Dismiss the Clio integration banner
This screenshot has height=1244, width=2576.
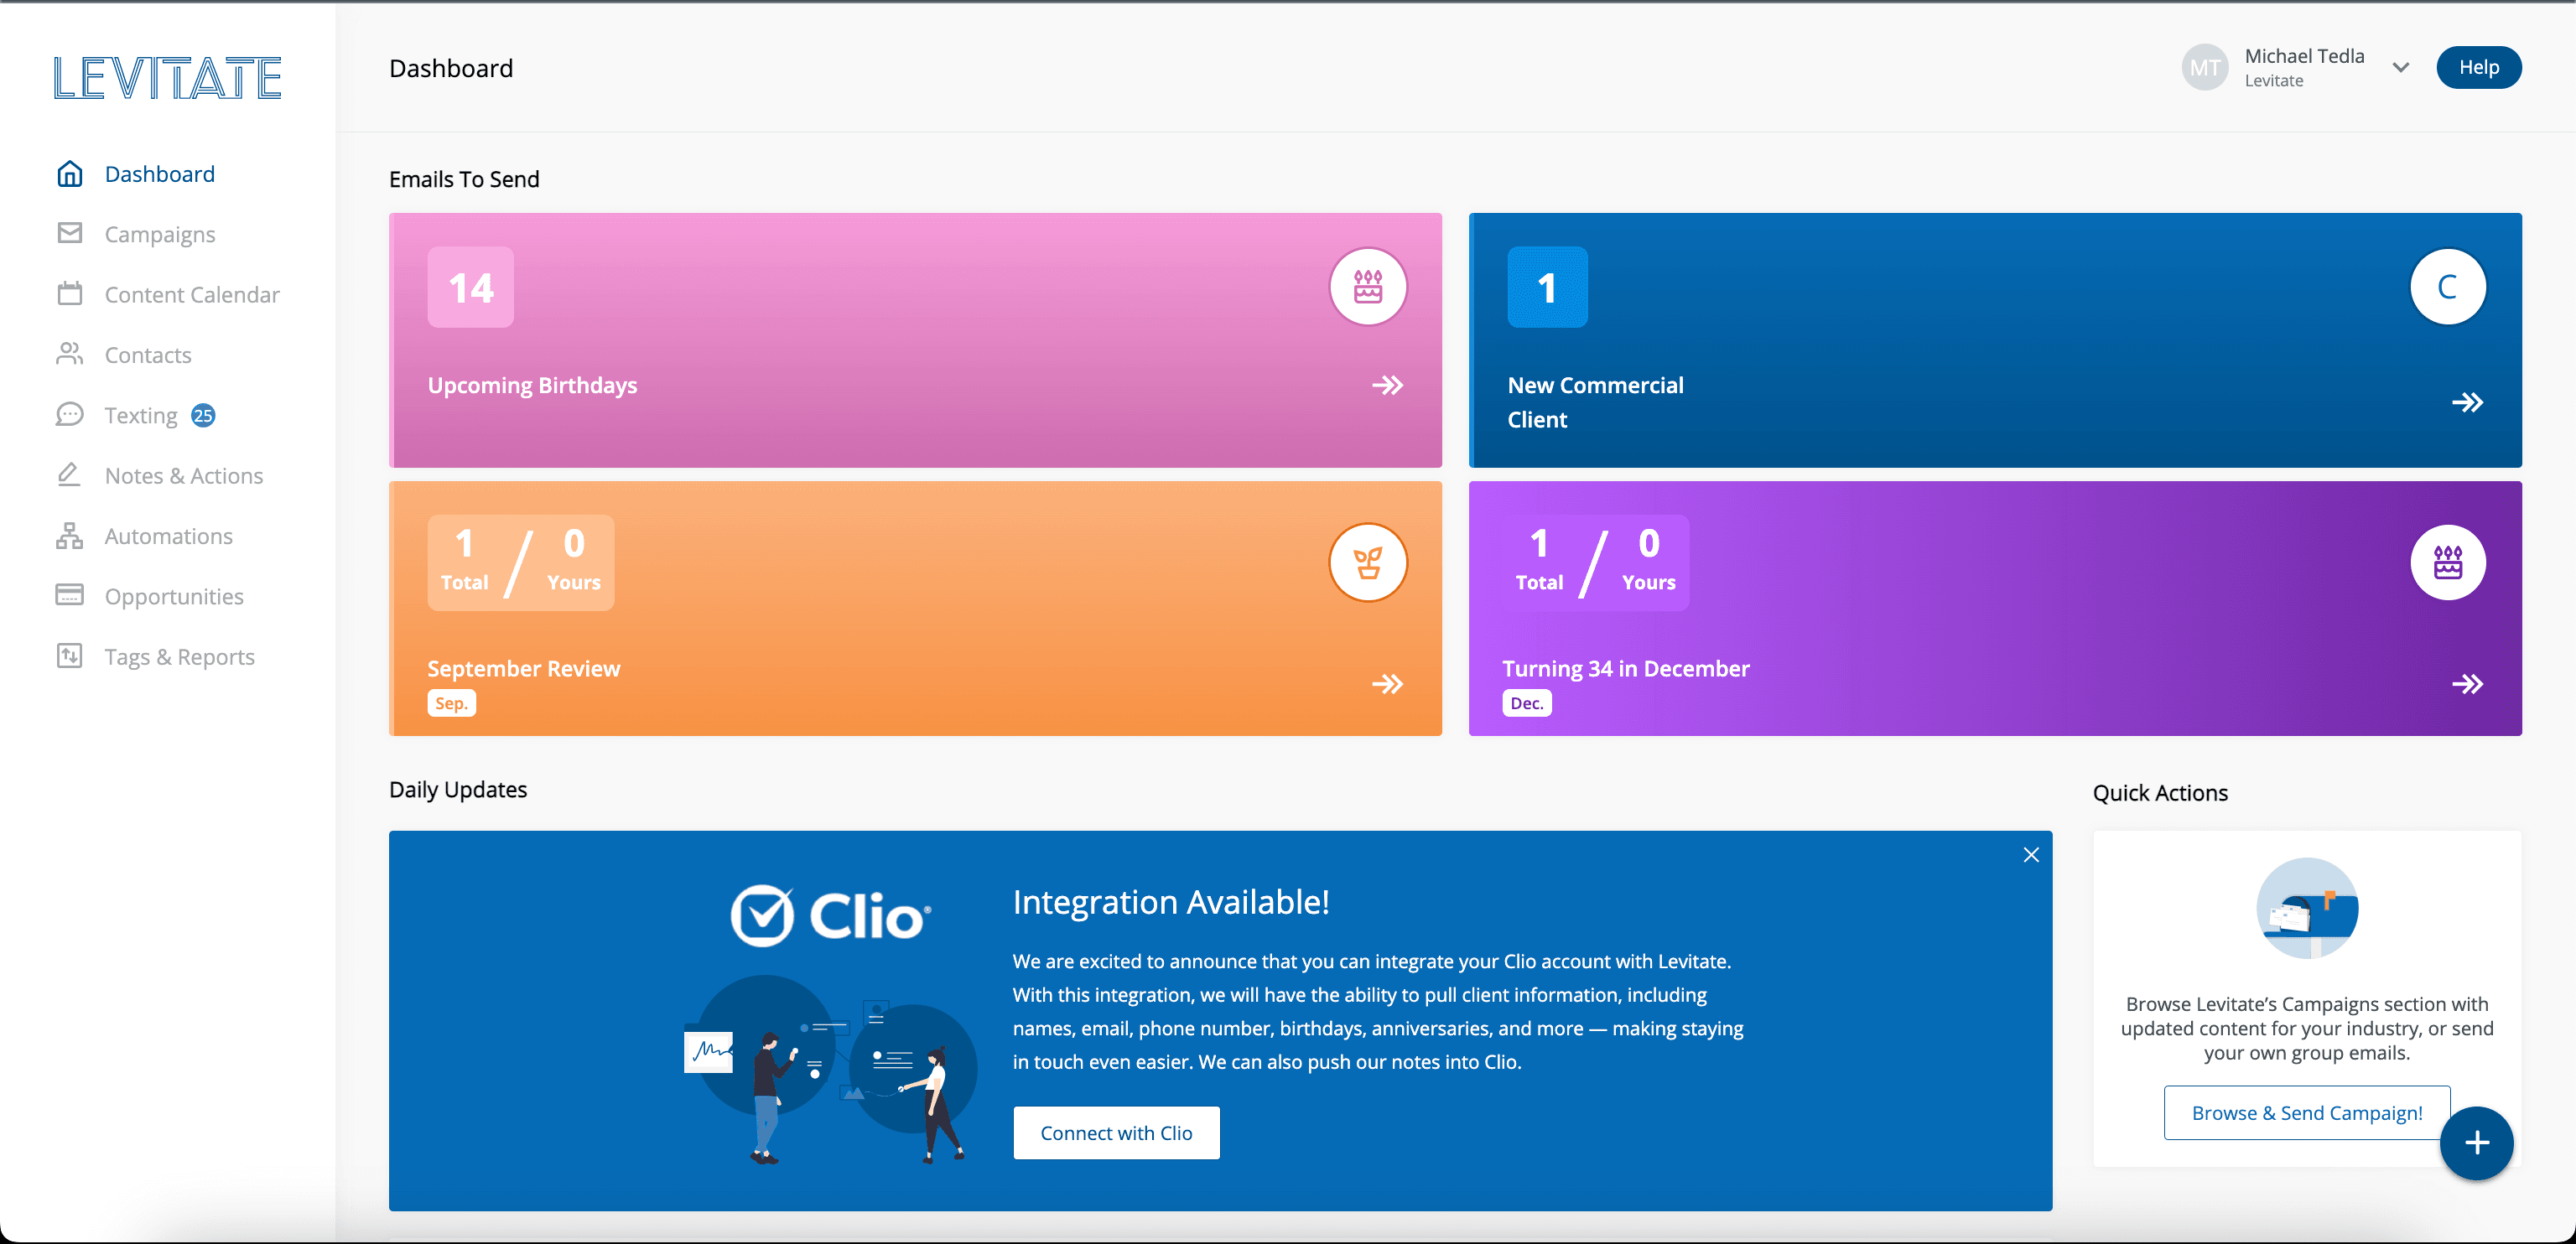2030,855
